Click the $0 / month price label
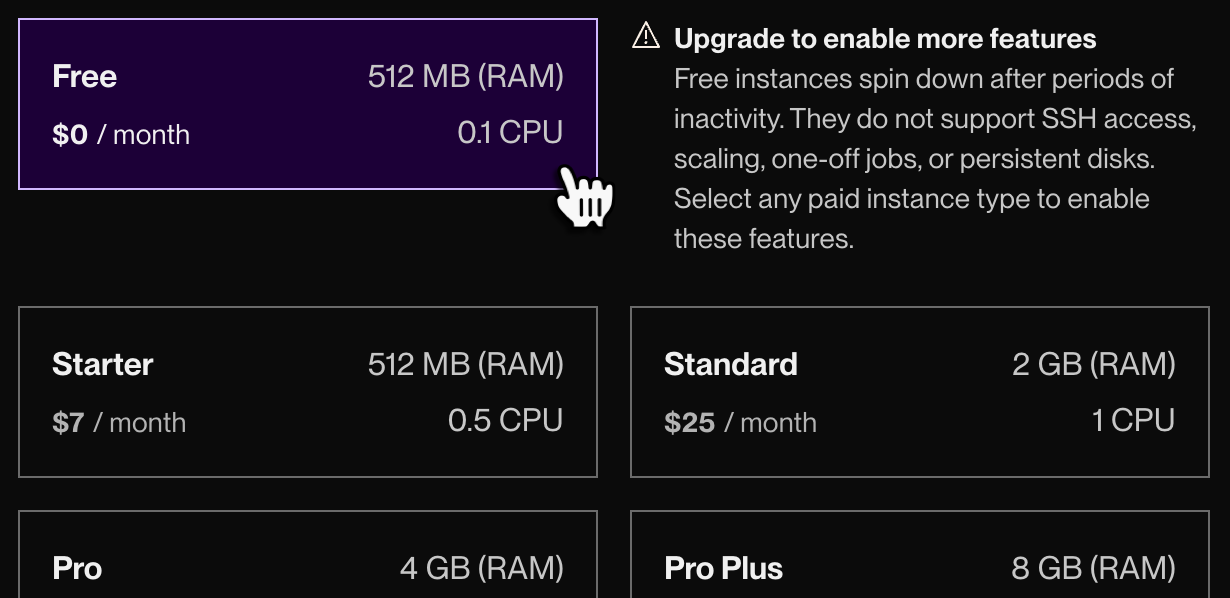The height and width of the screenshot is (598, 1230). pos(121,135)
